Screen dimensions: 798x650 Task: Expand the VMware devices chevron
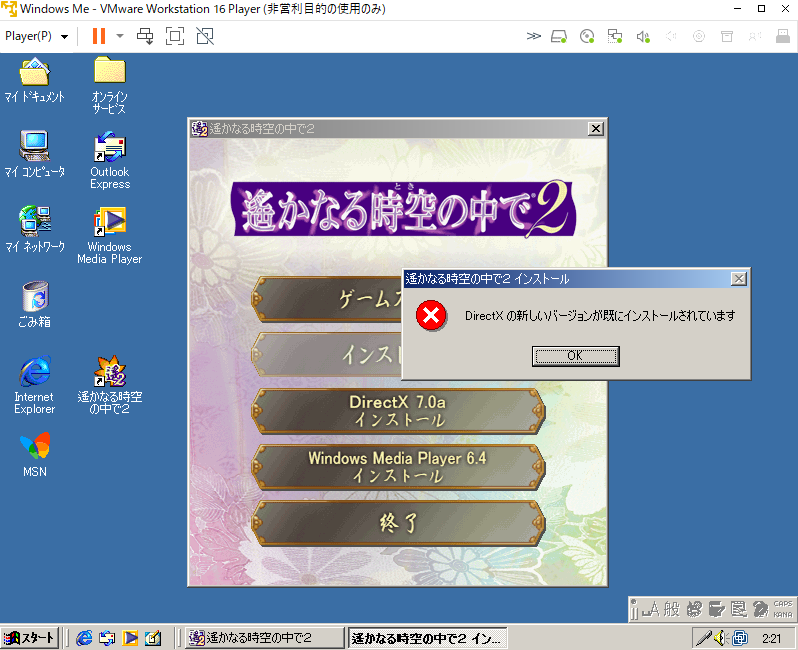pos(533,36)
